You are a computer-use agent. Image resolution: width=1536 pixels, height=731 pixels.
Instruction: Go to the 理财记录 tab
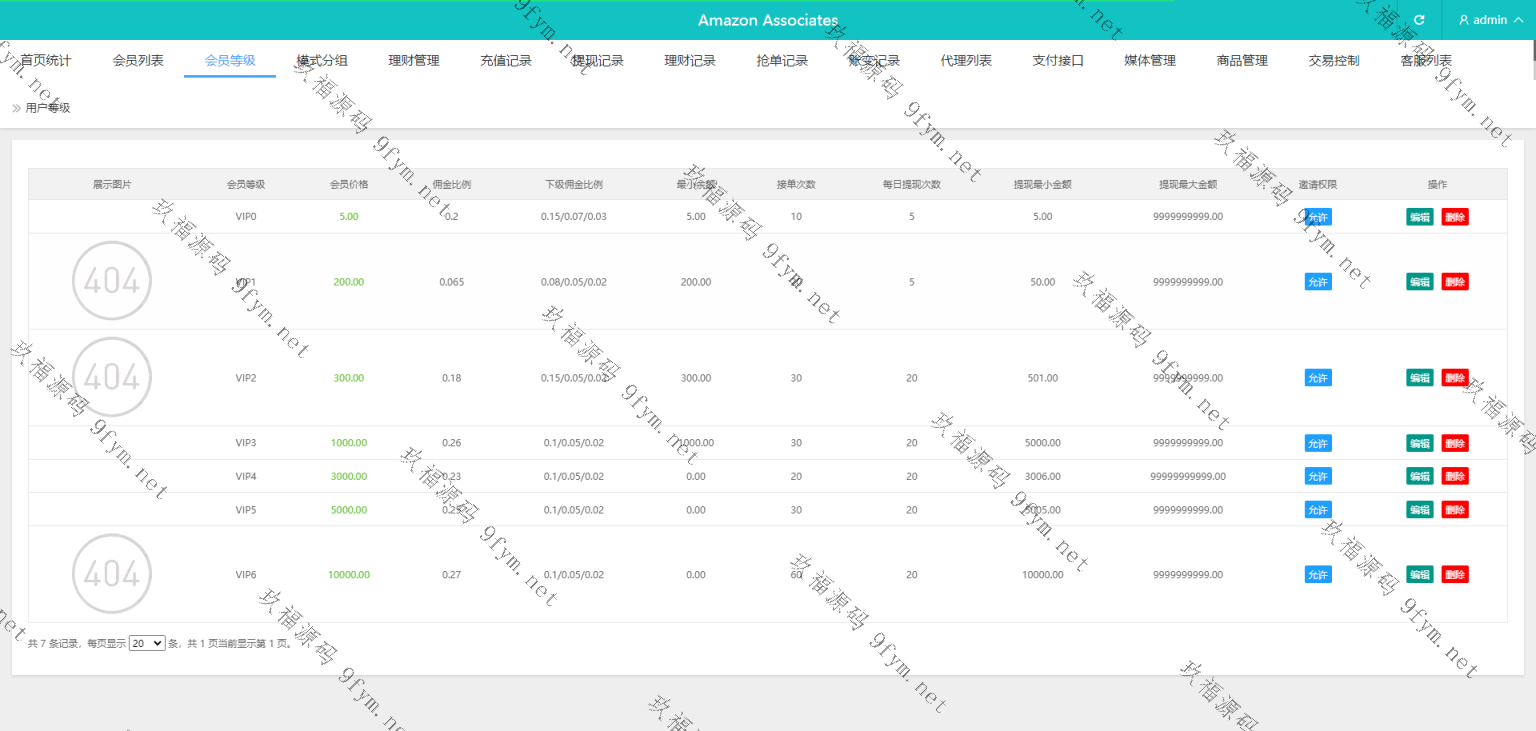coord(690,61)
